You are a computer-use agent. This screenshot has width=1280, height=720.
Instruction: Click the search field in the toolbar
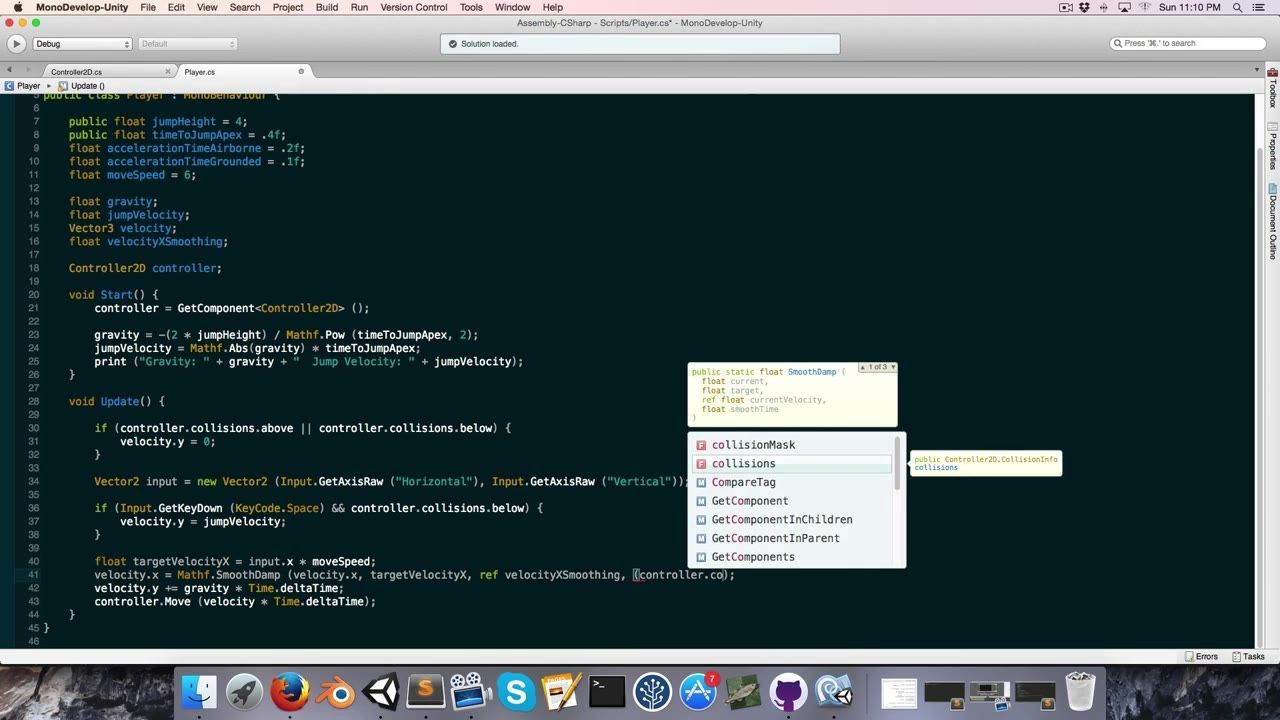pos(1188,43)
